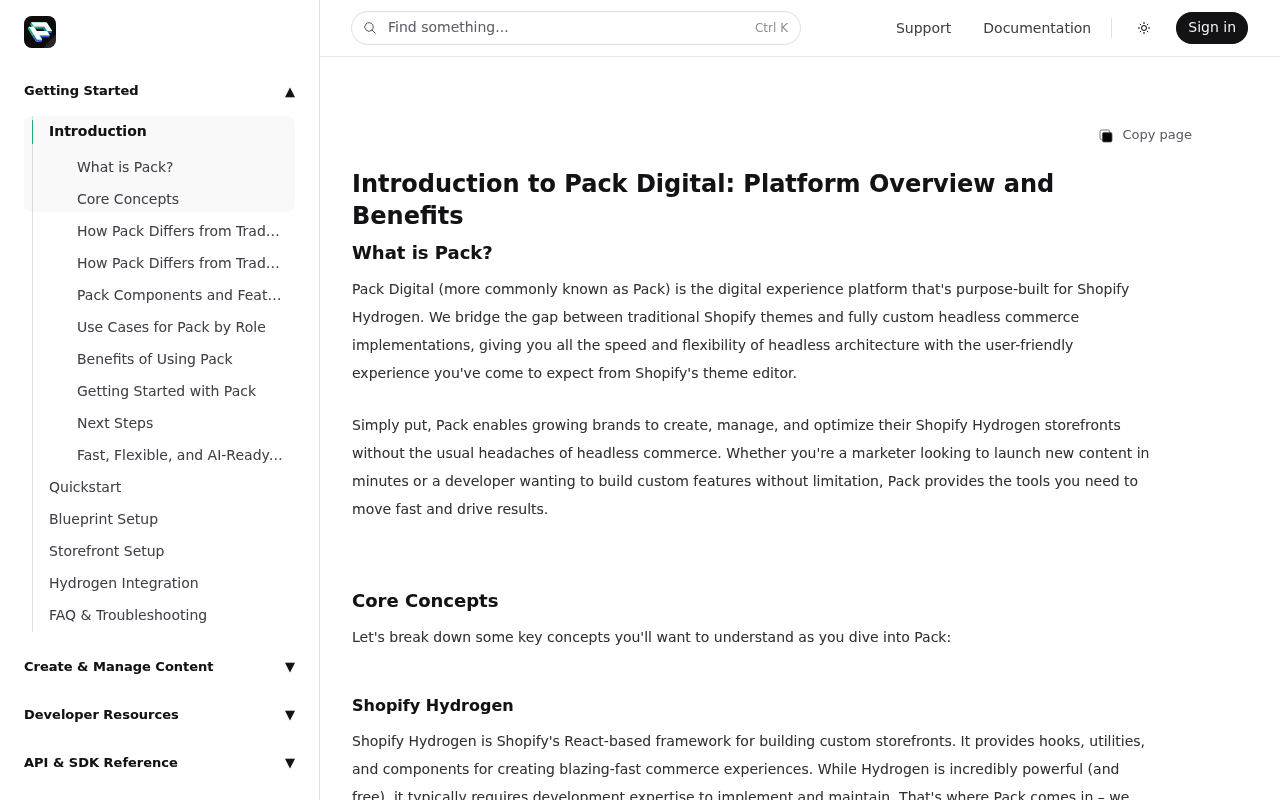This screenshot has height=800, width=1280.
Task: Click the API & SDK Reference heading
Action: (101, 763)
